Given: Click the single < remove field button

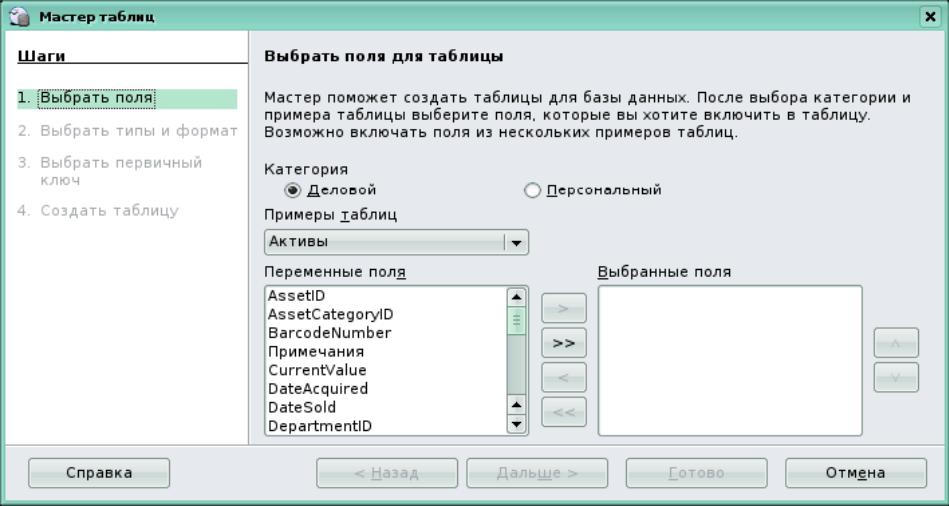Looking at the screenshot, I should point(563,378).
